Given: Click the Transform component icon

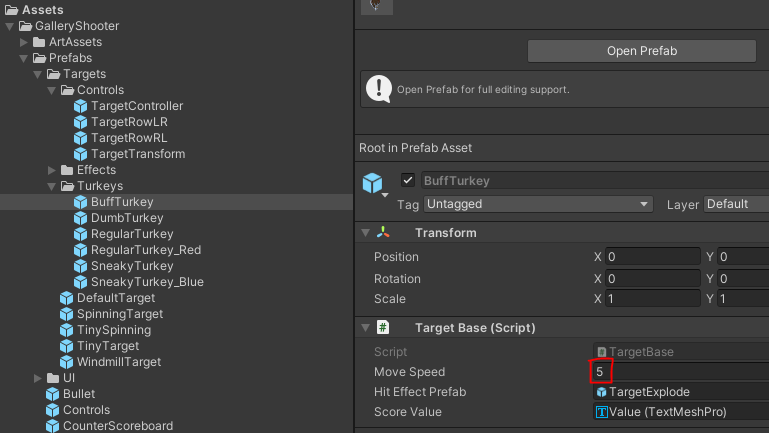Looking at the screenshot, I should click(384, 233).
